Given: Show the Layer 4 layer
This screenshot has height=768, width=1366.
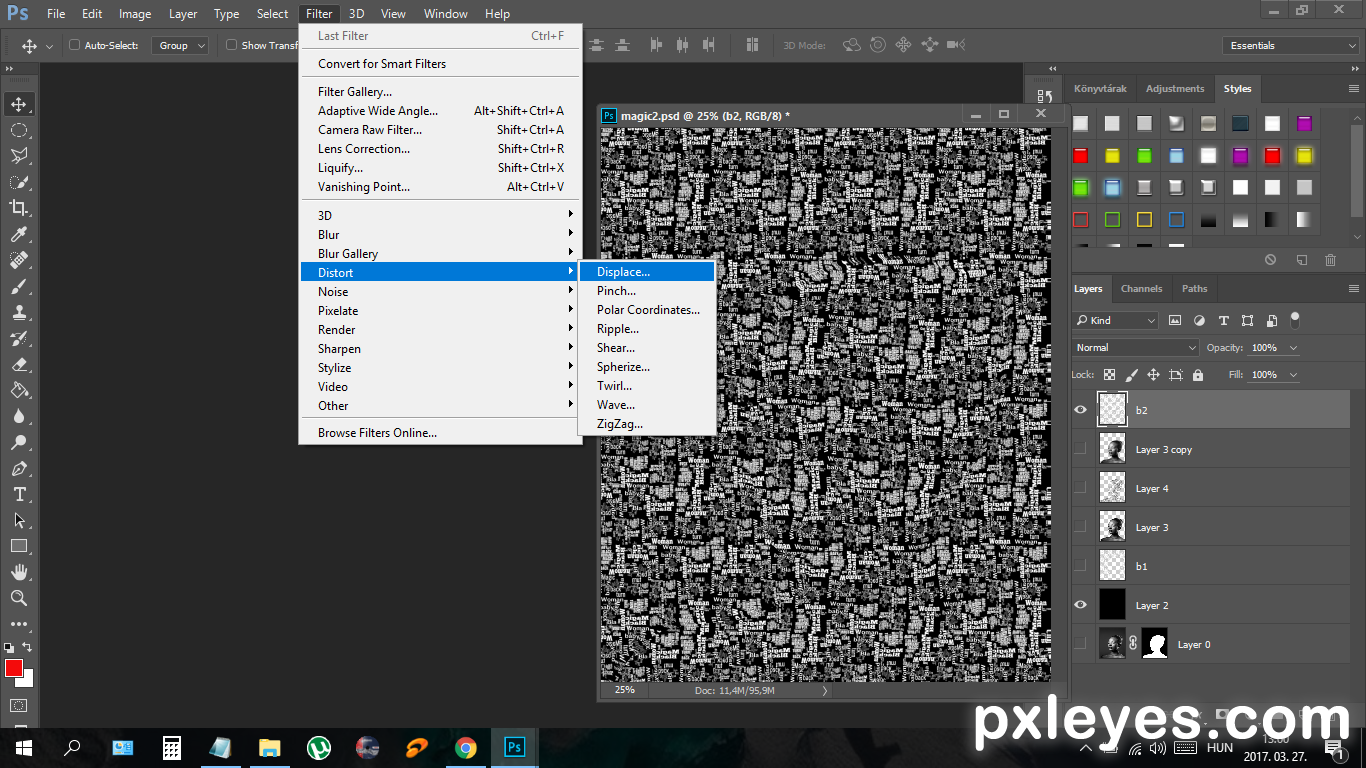Looking at the screenshot, I should pos(1080,488).
